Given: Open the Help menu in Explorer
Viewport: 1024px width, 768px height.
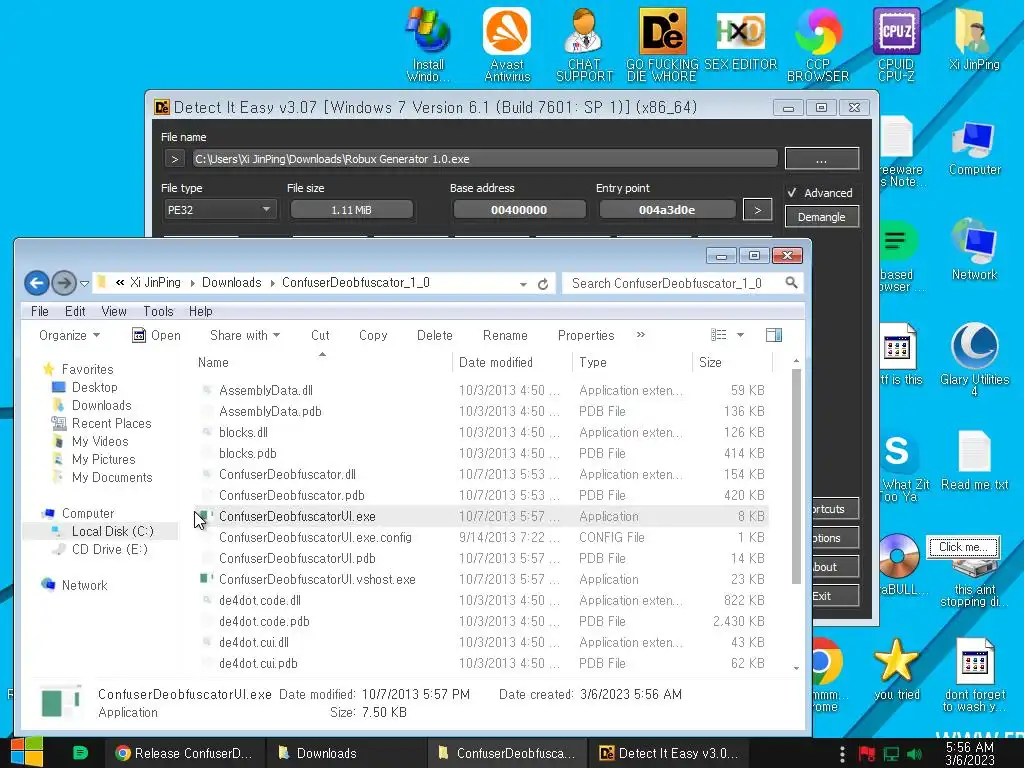Looking at the screenshot, I should 200,312.
